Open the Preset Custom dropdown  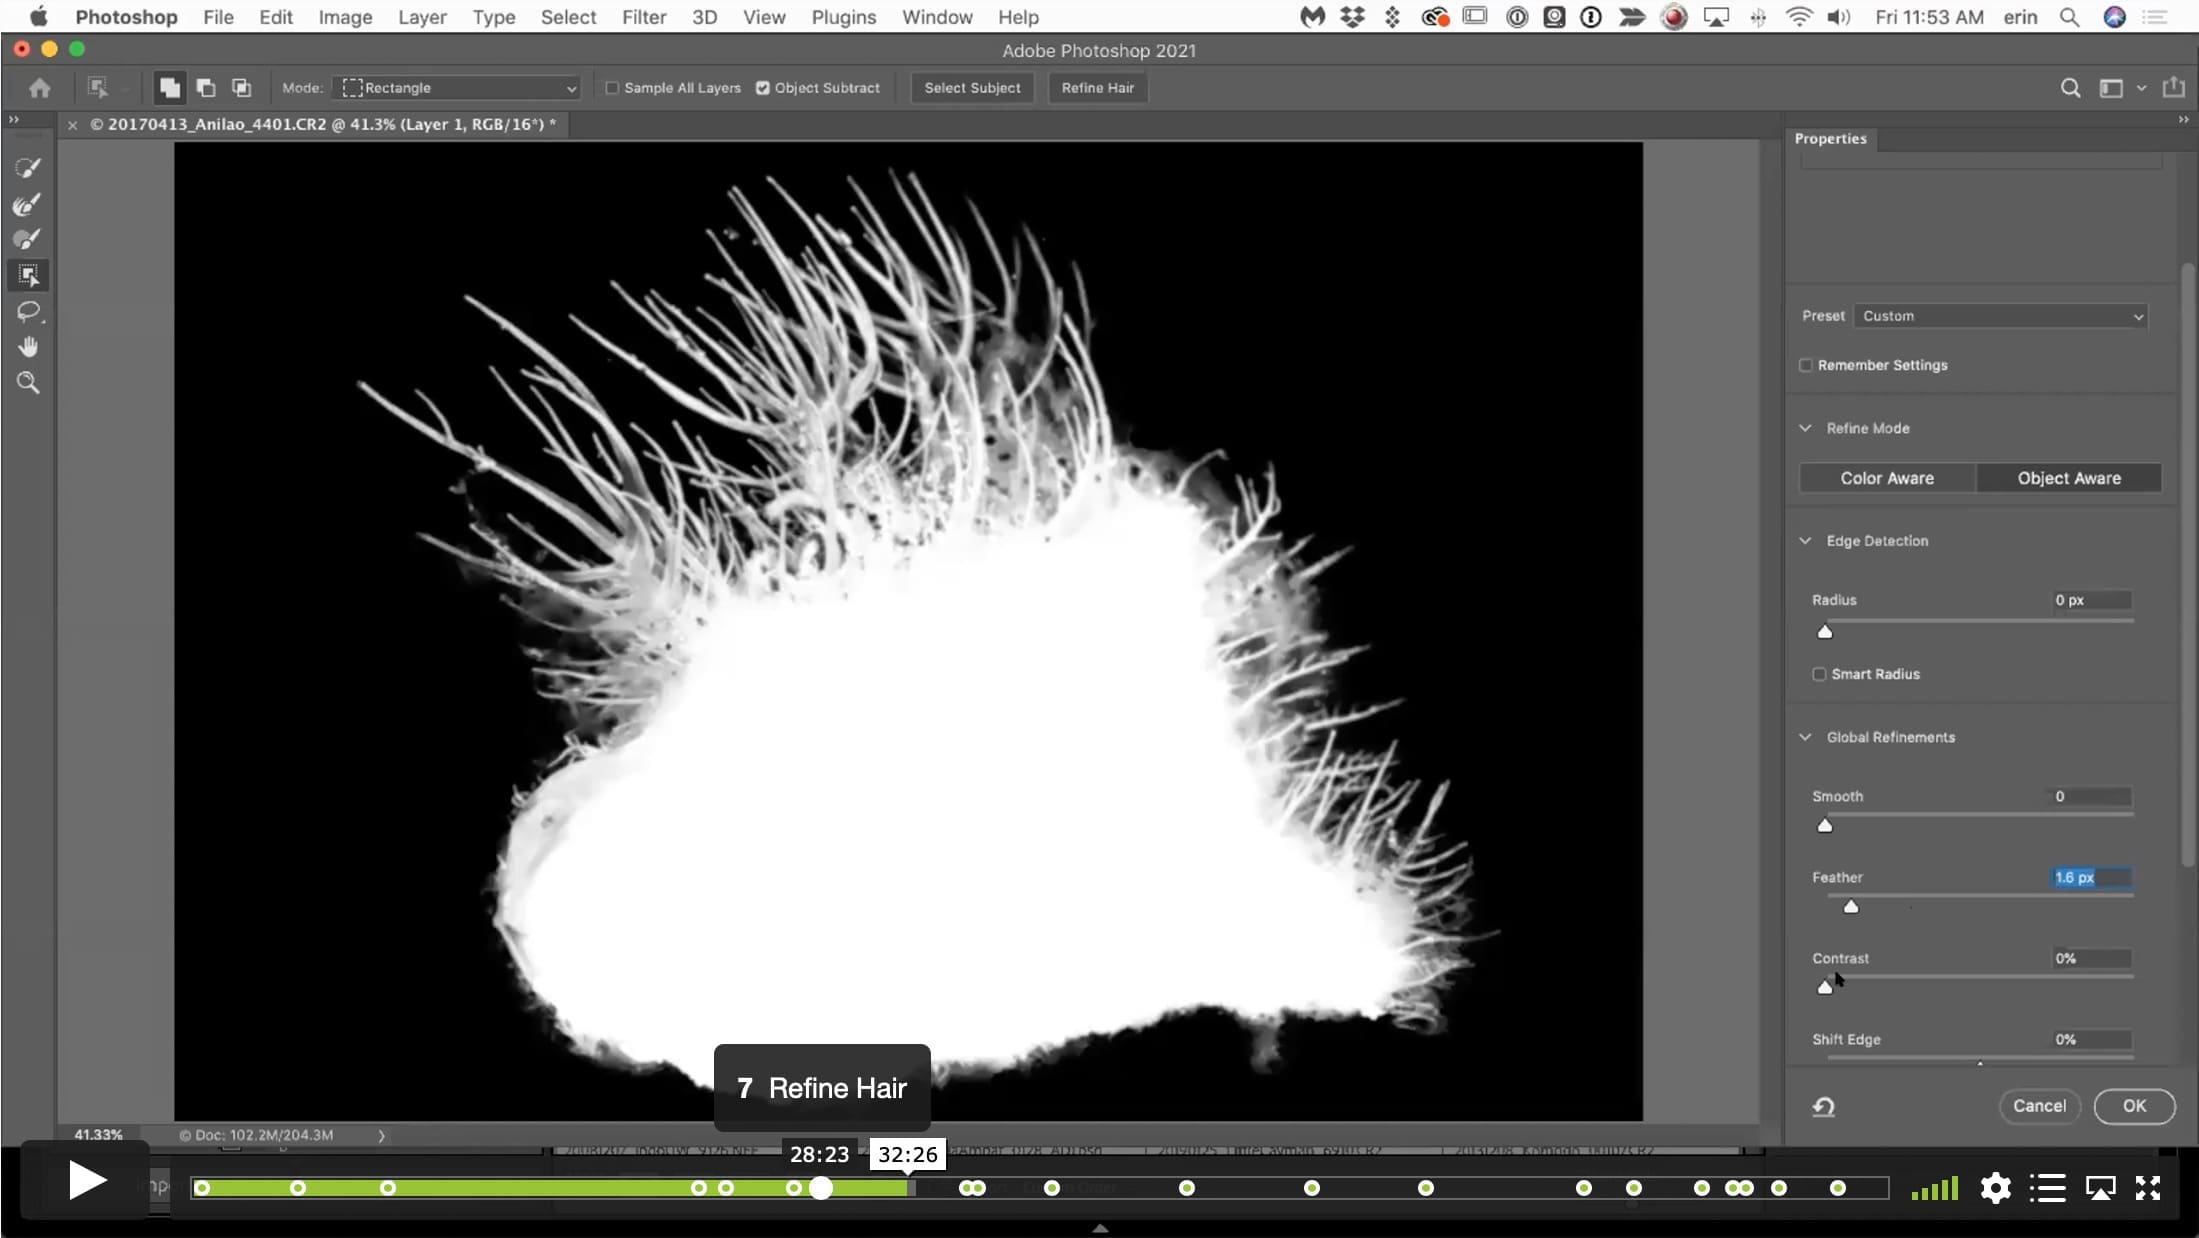coord(2001,316)
